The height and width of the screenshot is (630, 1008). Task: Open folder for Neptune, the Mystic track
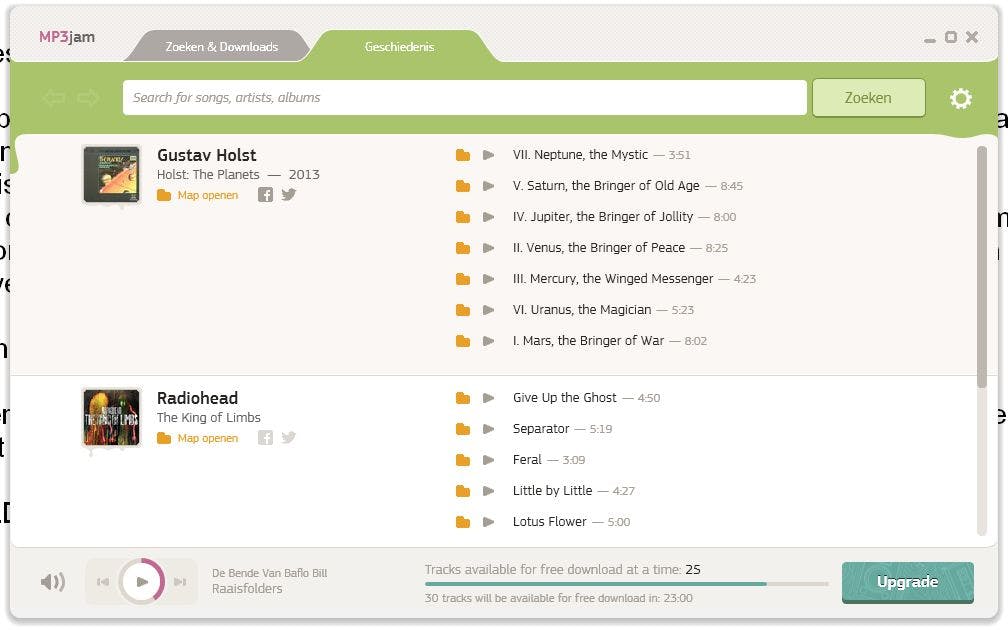tap(462, 155)
